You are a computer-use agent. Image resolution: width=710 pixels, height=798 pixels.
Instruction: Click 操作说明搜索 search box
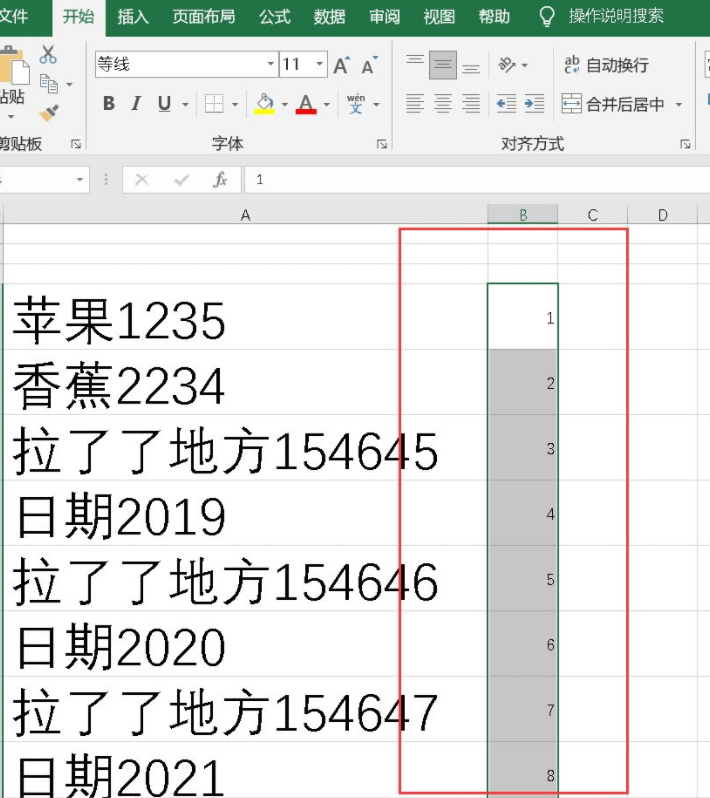[x=616, y=16]
